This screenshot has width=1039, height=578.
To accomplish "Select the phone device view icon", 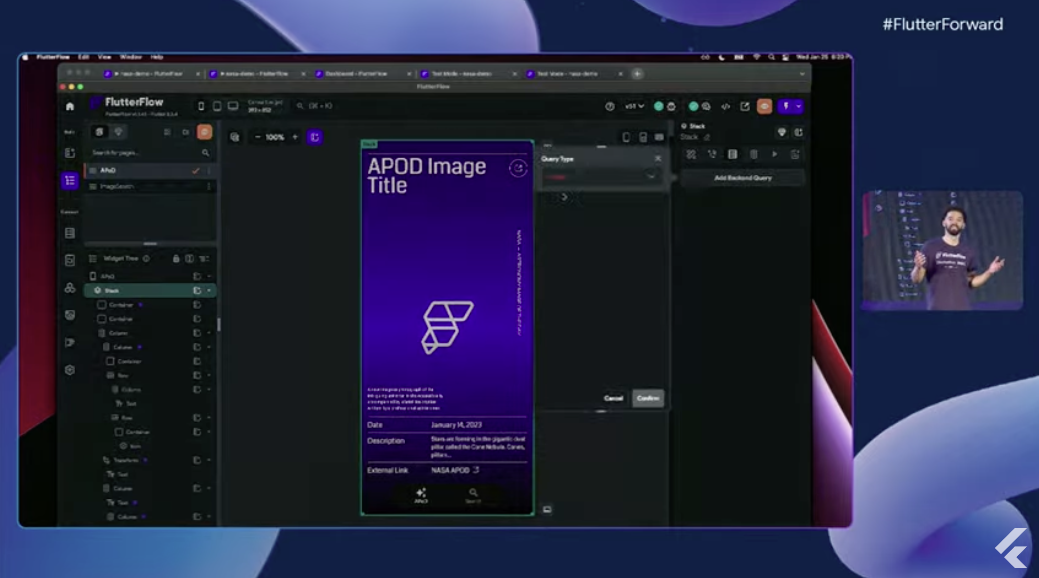I will click(x=201, y=106).
